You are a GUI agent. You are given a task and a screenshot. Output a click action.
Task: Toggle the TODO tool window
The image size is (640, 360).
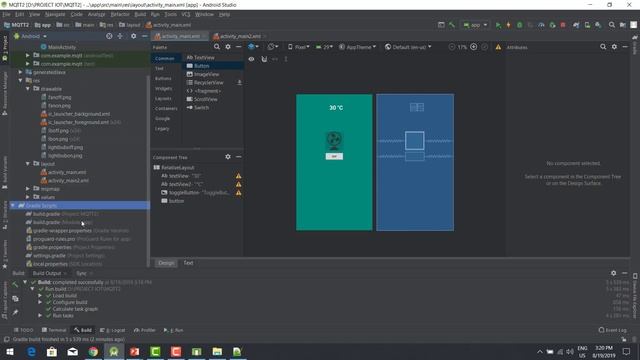[x=23, y=330]
